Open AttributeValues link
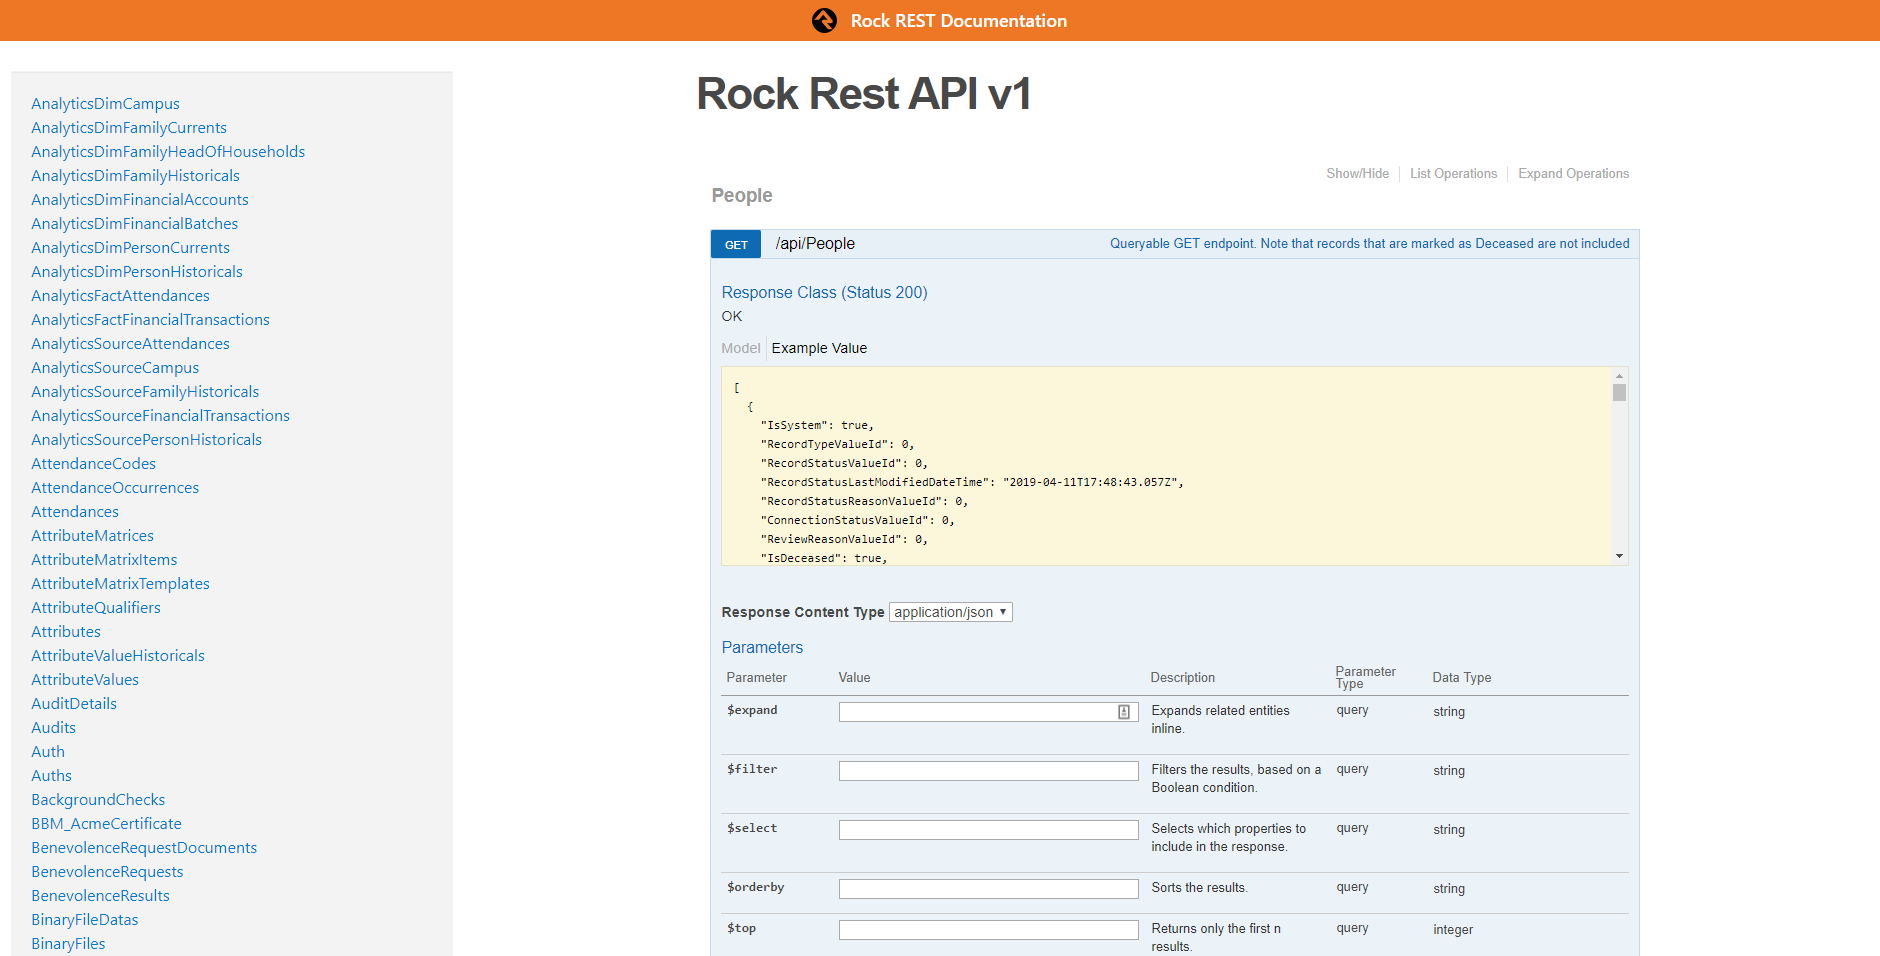1880x956 pixels. [x=85, y=679]
